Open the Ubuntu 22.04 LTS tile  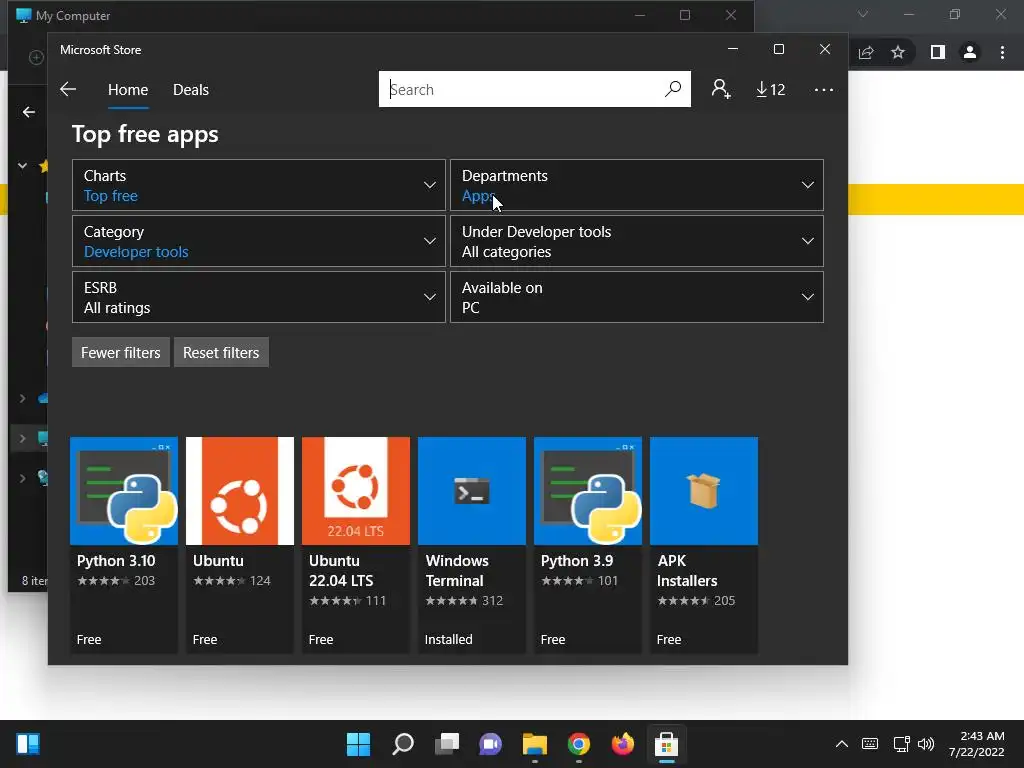tap(356, 545)
